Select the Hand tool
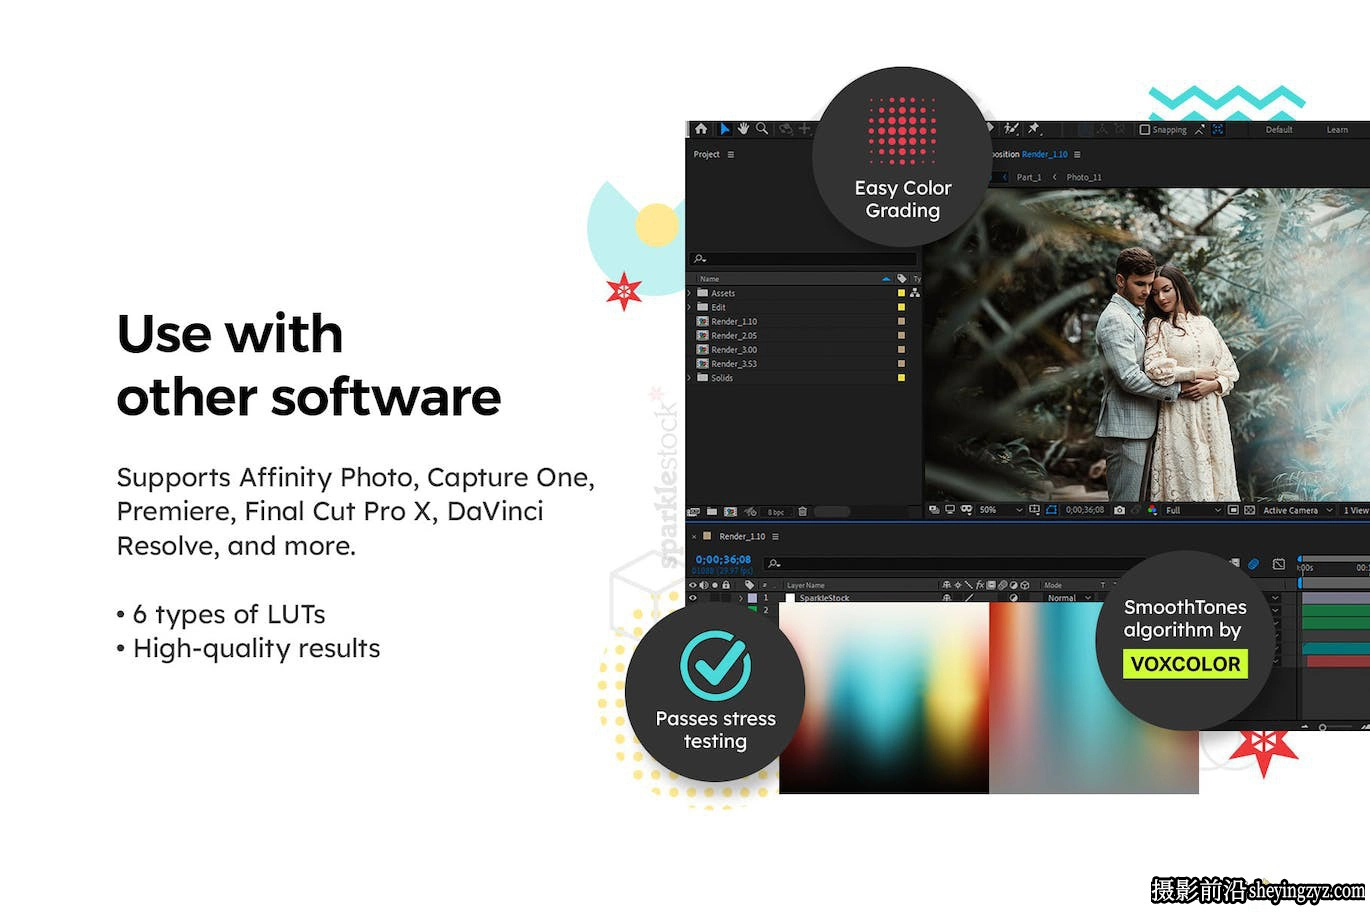The image size is (1370, 914). point(743,129)
